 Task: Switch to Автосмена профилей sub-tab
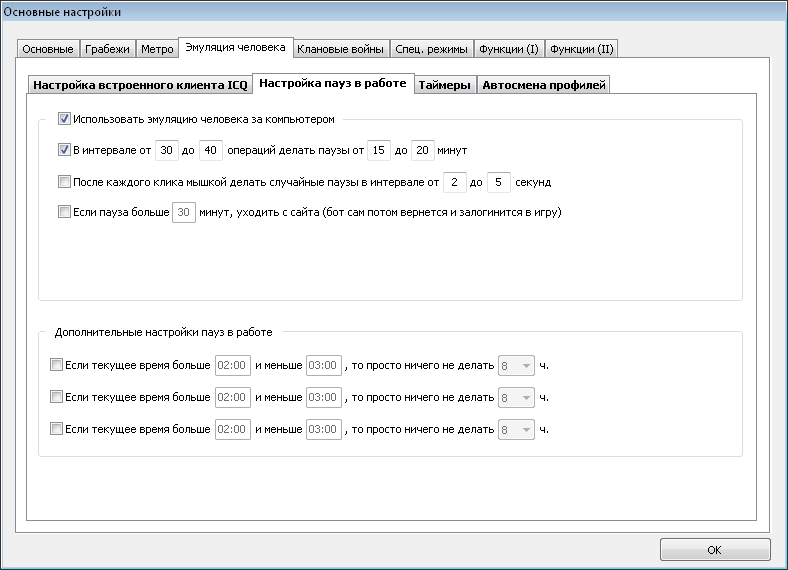[544, 85]
